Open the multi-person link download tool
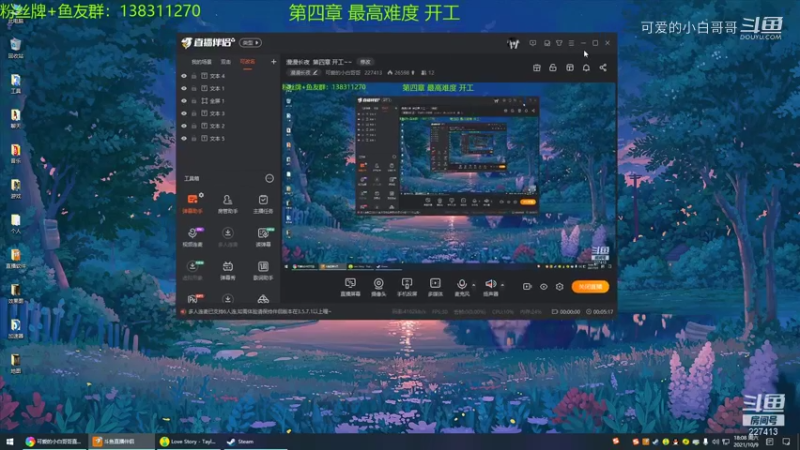Viewport: 800px width, 450px height. (x=228, y=237)
